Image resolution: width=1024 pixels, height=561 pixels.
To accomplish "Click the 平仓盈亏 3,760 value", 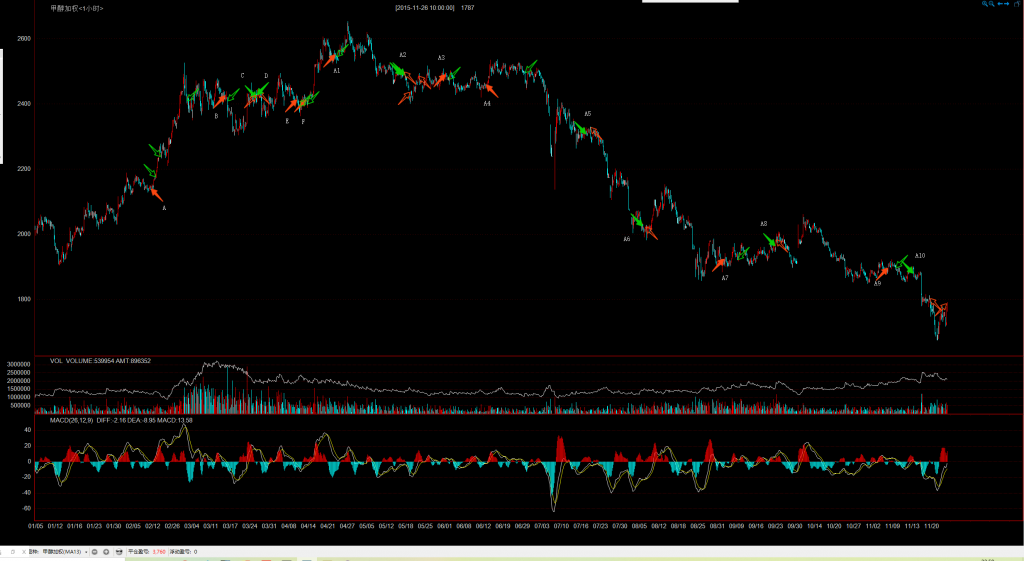I will (x=159, y=552).
